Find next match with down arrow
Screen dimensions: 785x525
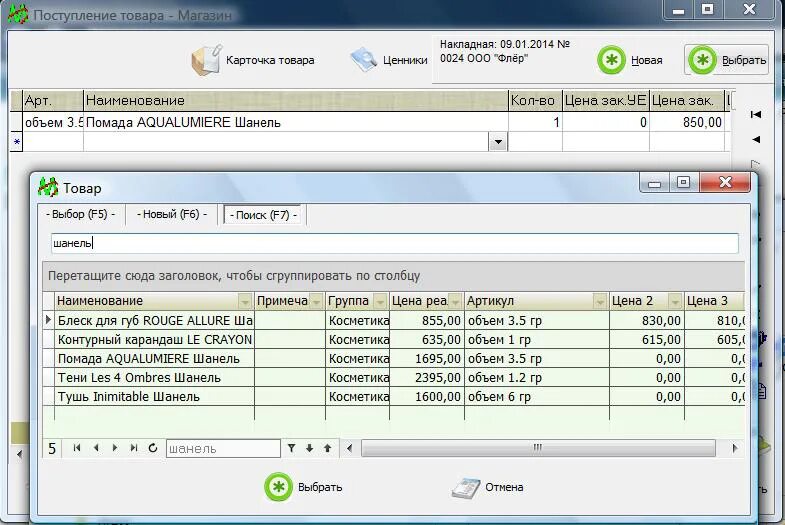click(x=309, y=448)
